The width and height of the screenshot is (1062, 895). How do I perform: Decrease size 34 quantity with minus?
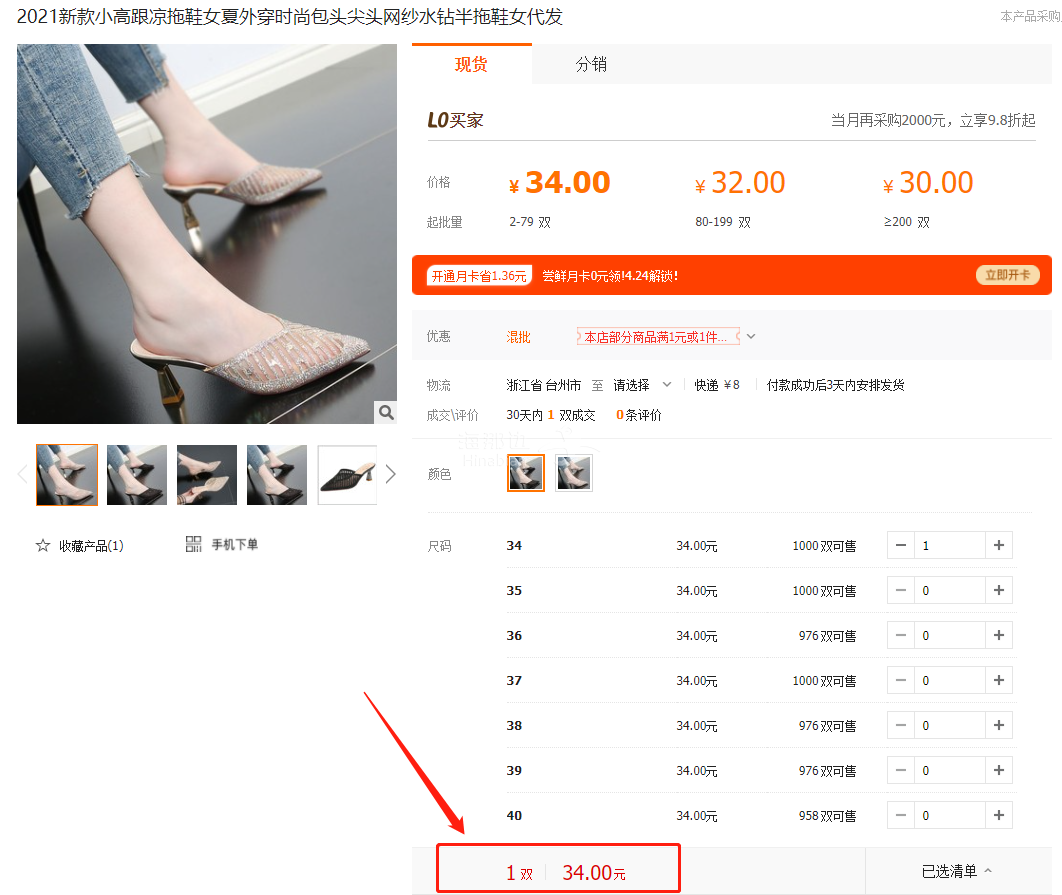click(901, 545)
